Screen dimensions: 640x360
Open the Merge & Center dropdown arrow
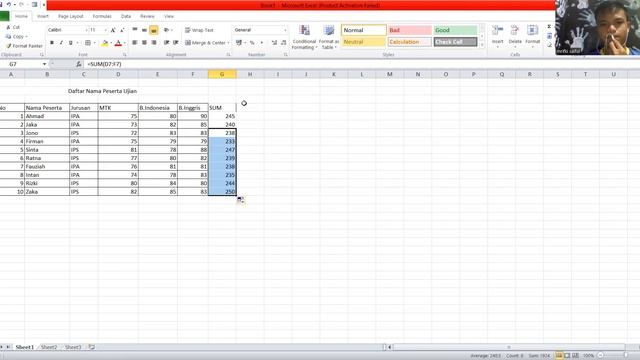click(x=228, y=43)
